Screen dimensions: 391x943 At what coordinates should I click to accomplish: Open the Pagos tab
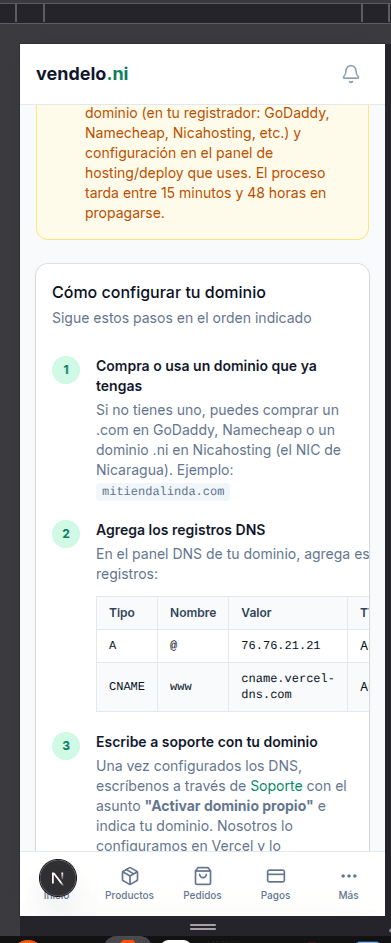pyautogui.click(x=276, y=883)
